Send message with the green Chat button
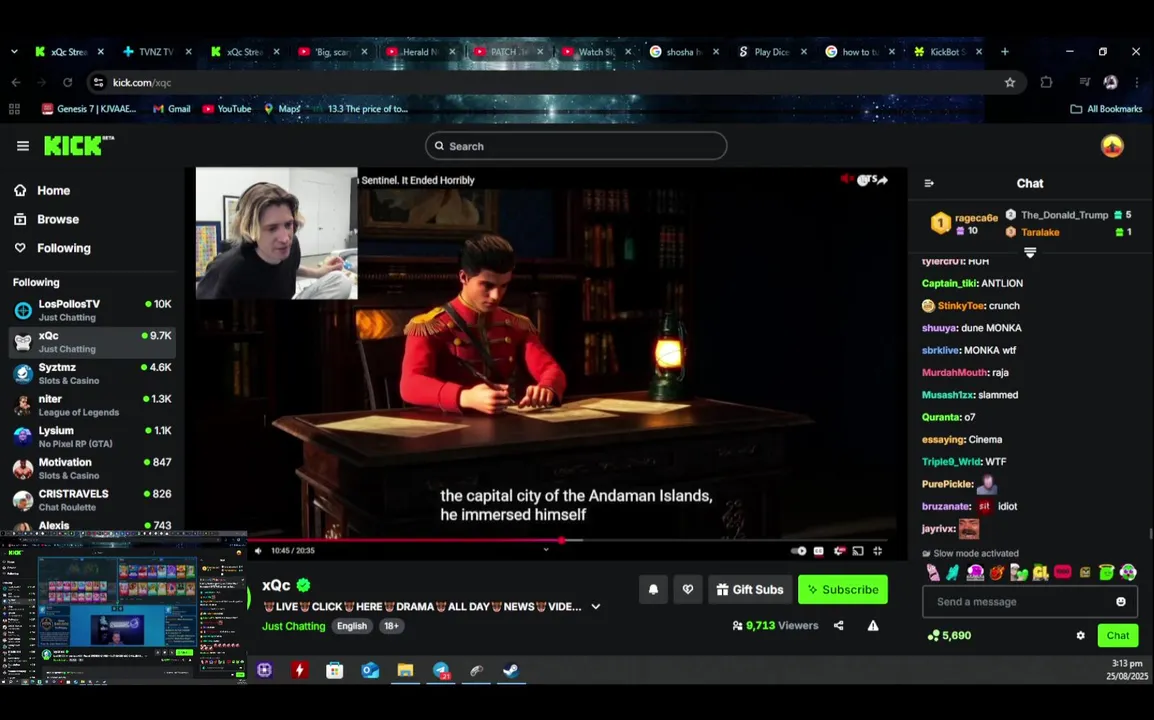Viewport: 1154px width, 720px height. click(x=1117, y=635)
